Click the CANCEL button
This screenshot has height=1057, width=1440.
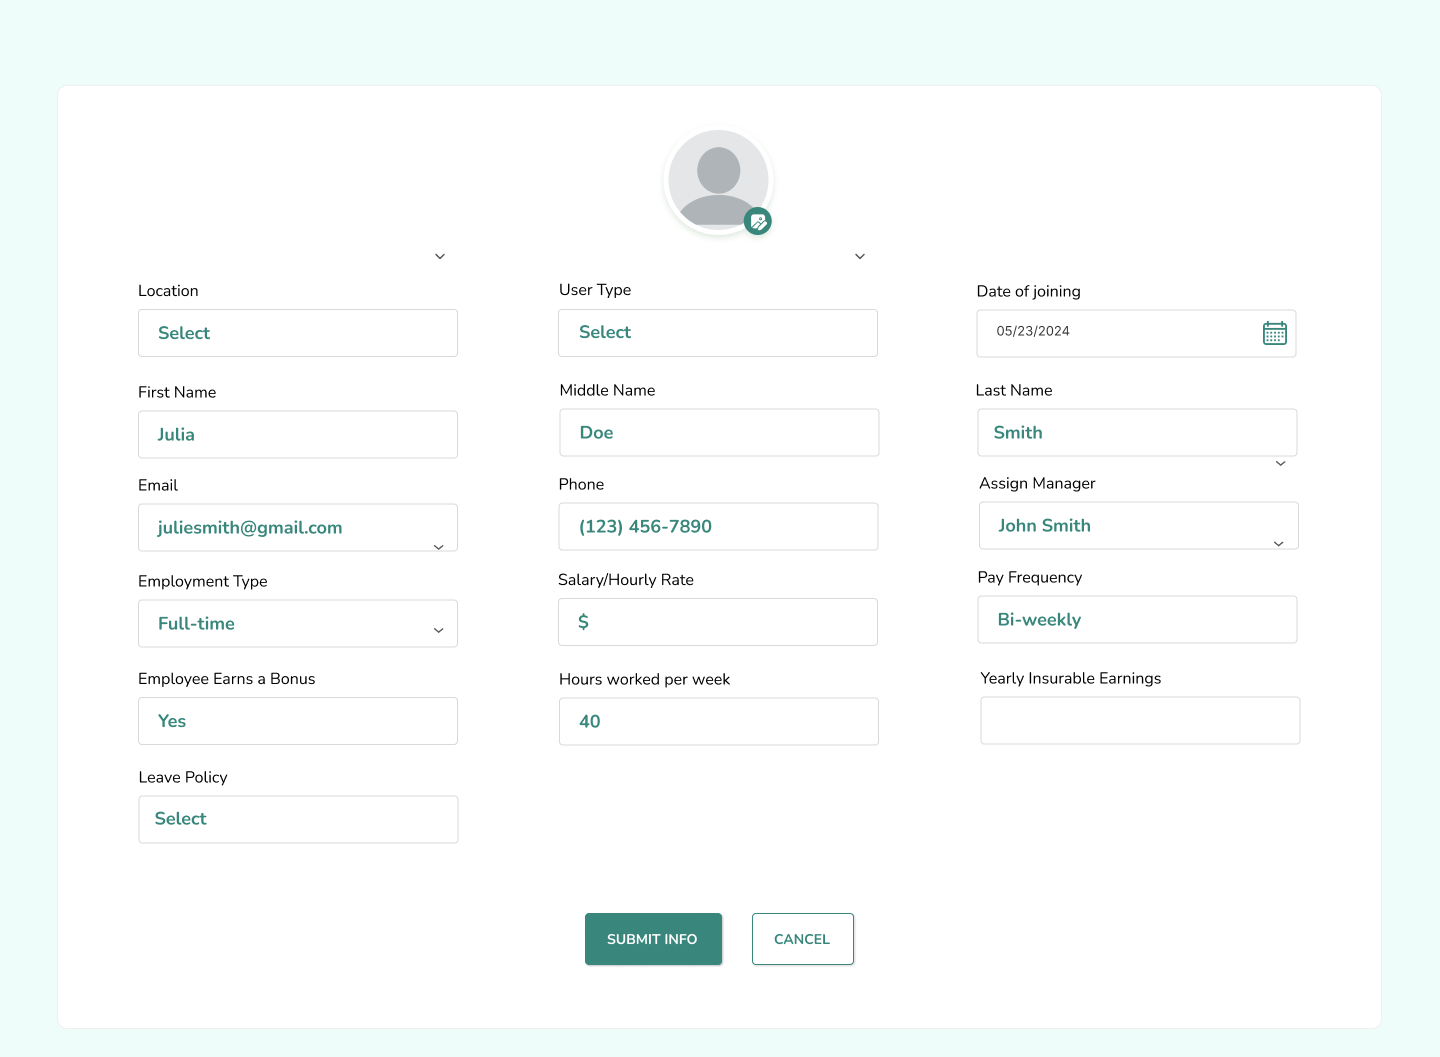(803, 939)
